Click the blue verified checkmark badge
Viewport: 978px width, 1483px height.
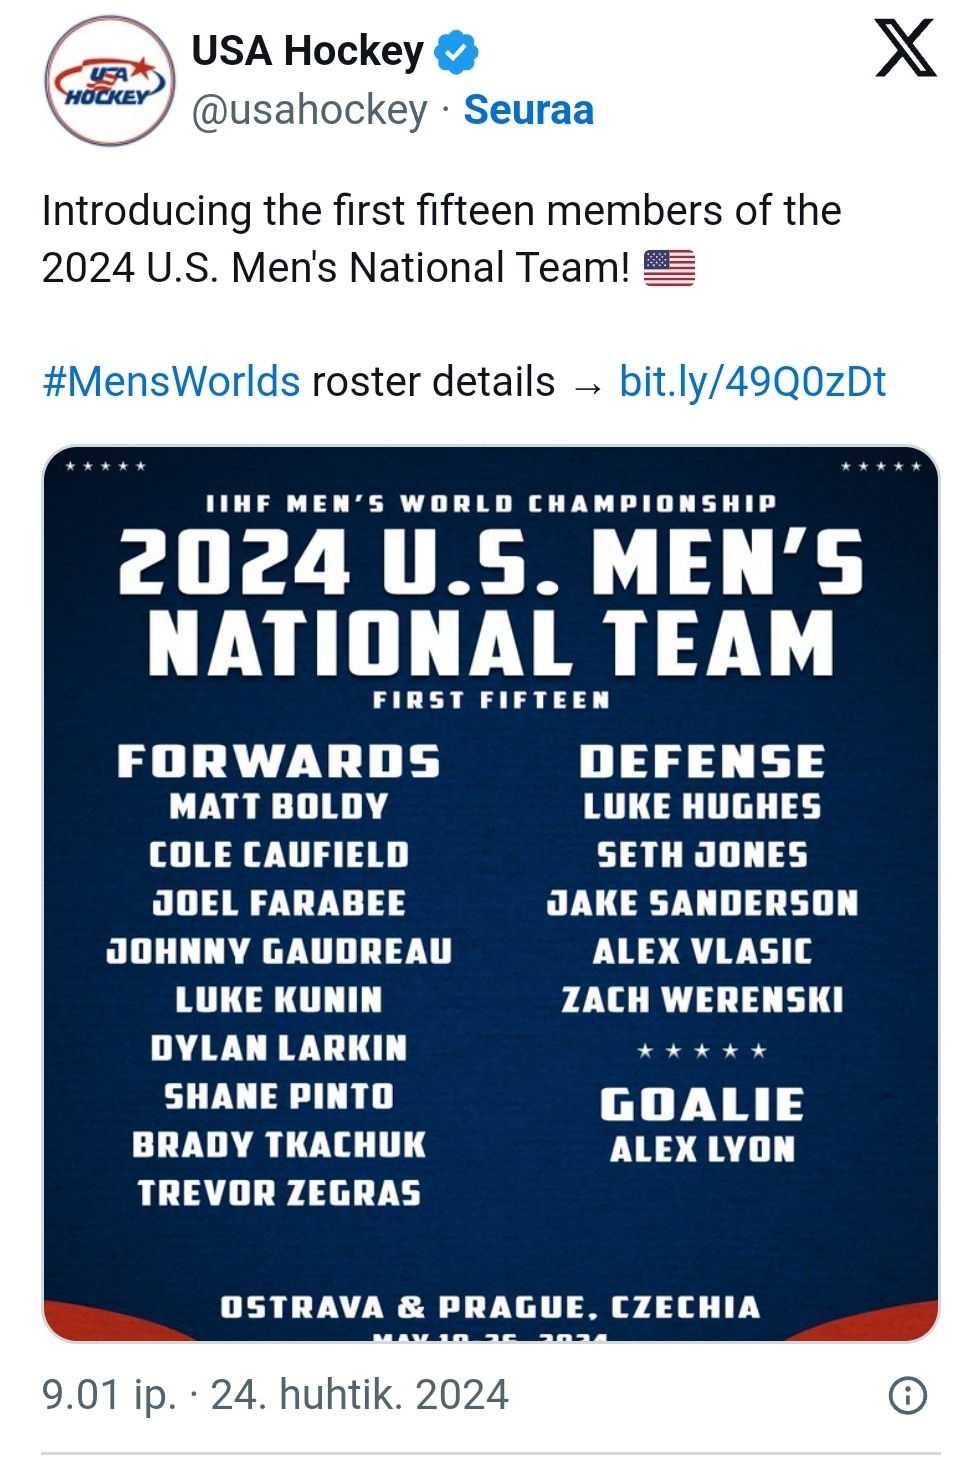(x=456, y=52)
